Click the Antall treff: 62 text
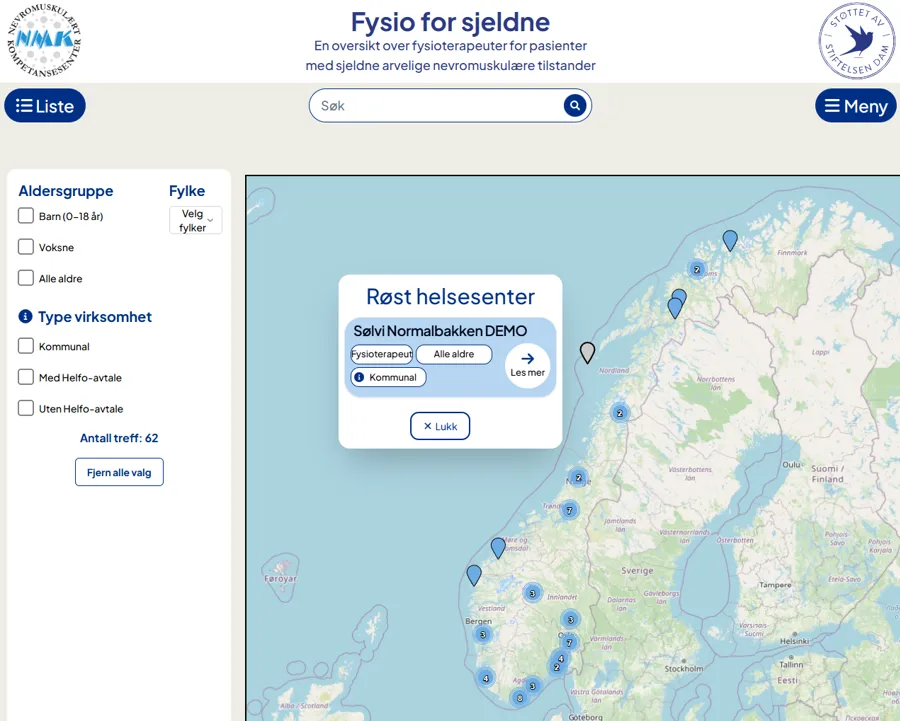The height and width of the screenshot is (721, 900). click(119, 438)
